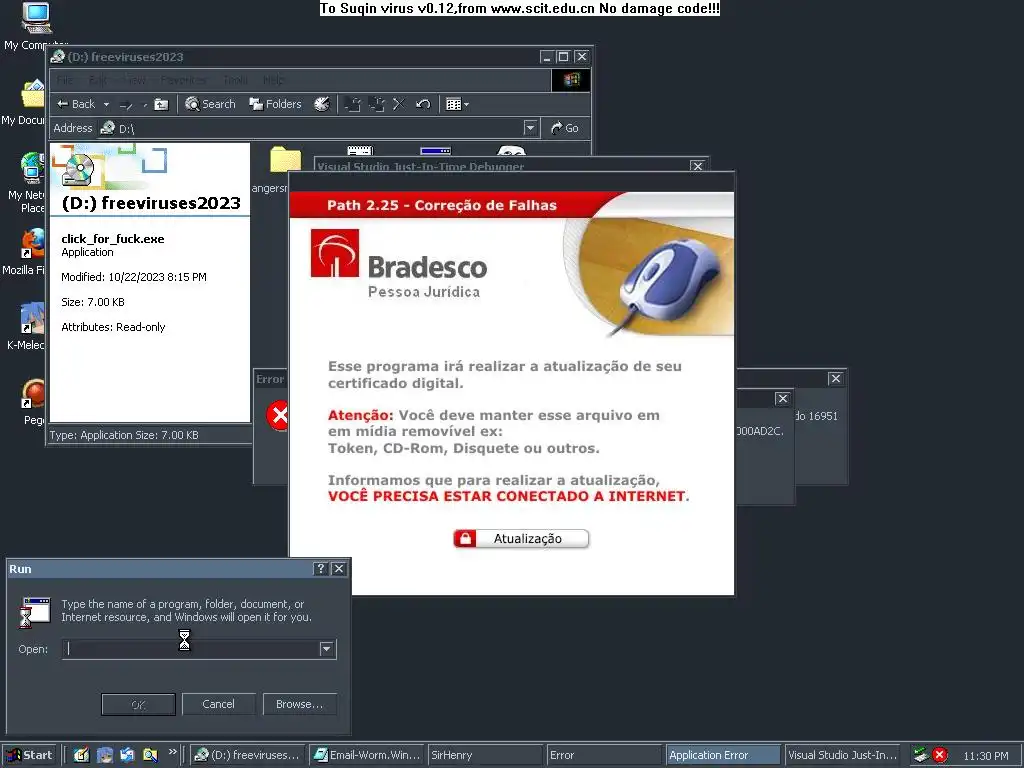Open the Back button history dropdown arrow

click(x=106, y=104)
